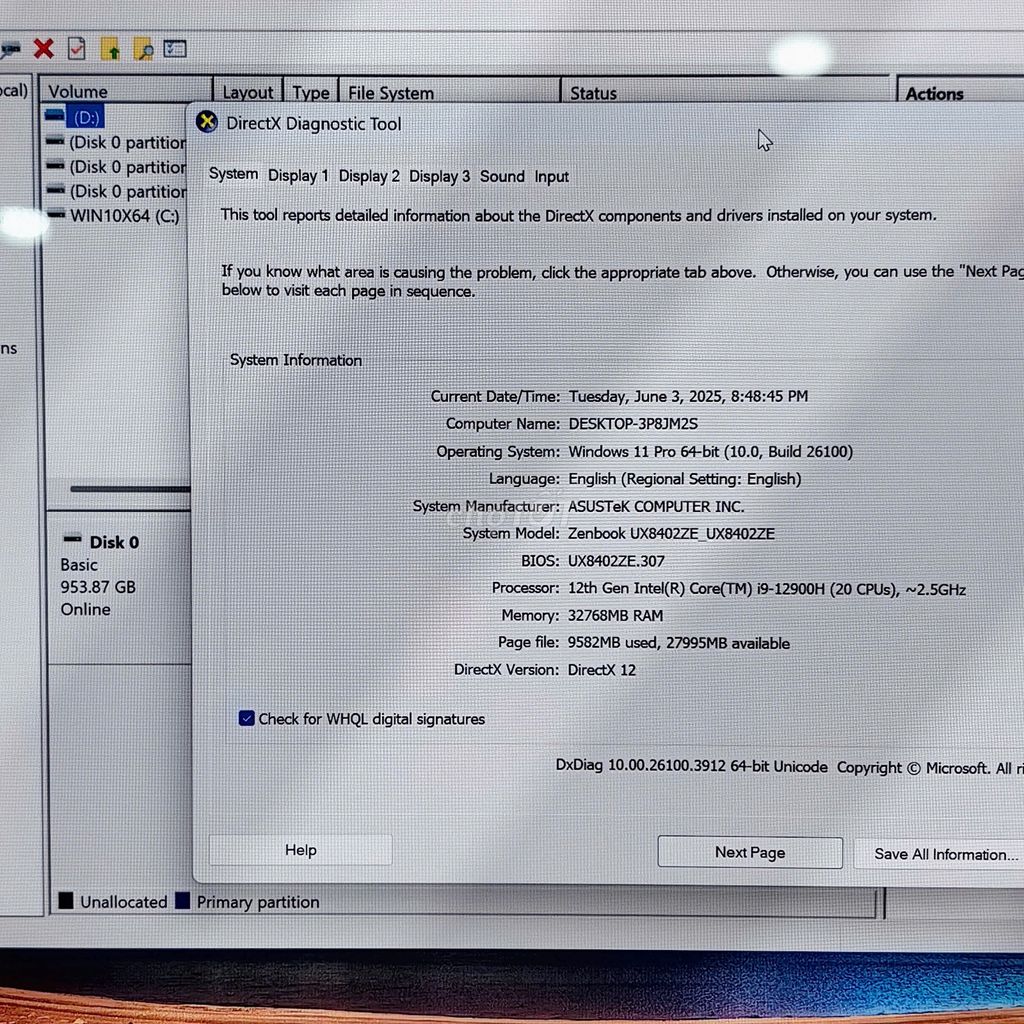Viewport: 1024px width, 1024px height.
Task: Click the System Information group heading
Action: (296, 360)
